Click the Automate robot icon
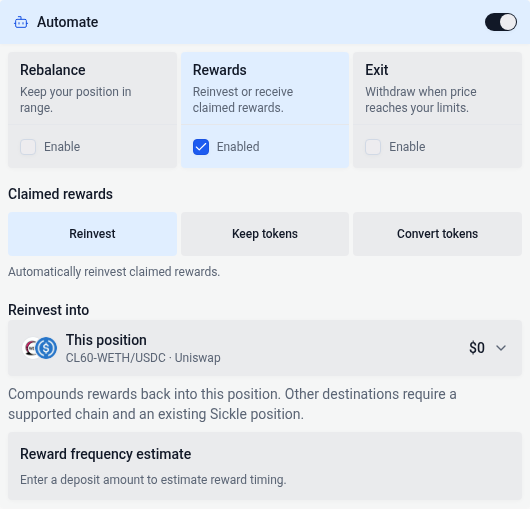Screen dimensions: 530x509 (x=21, y=22)
